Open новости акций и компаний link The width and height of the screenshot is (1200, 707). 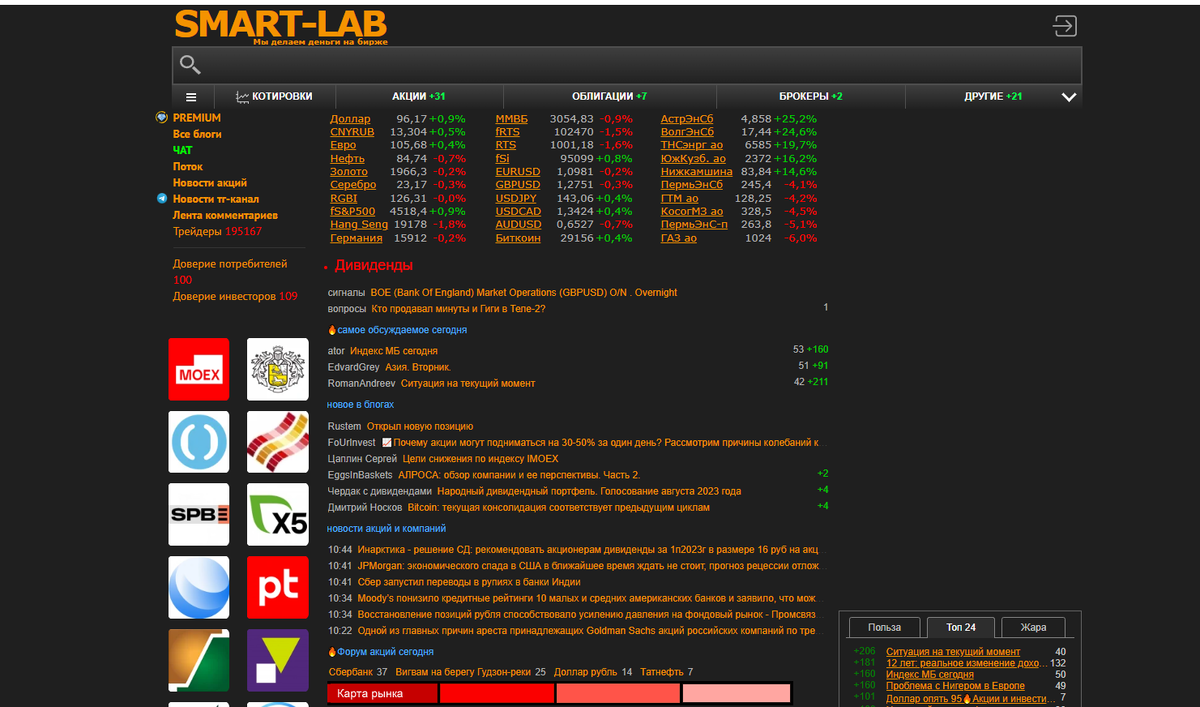pyautogui.click(x=387, y=529)
